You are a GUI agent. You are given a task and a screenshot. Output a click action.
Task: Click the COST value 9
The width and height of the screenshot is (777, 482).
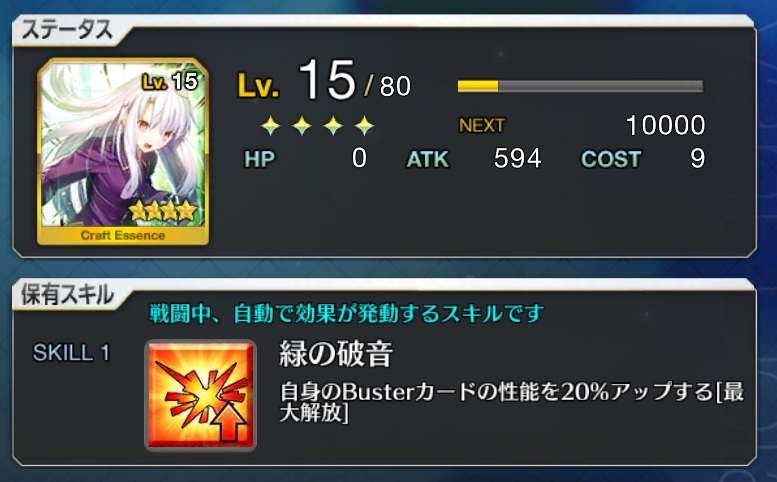[x=697, y=159]
